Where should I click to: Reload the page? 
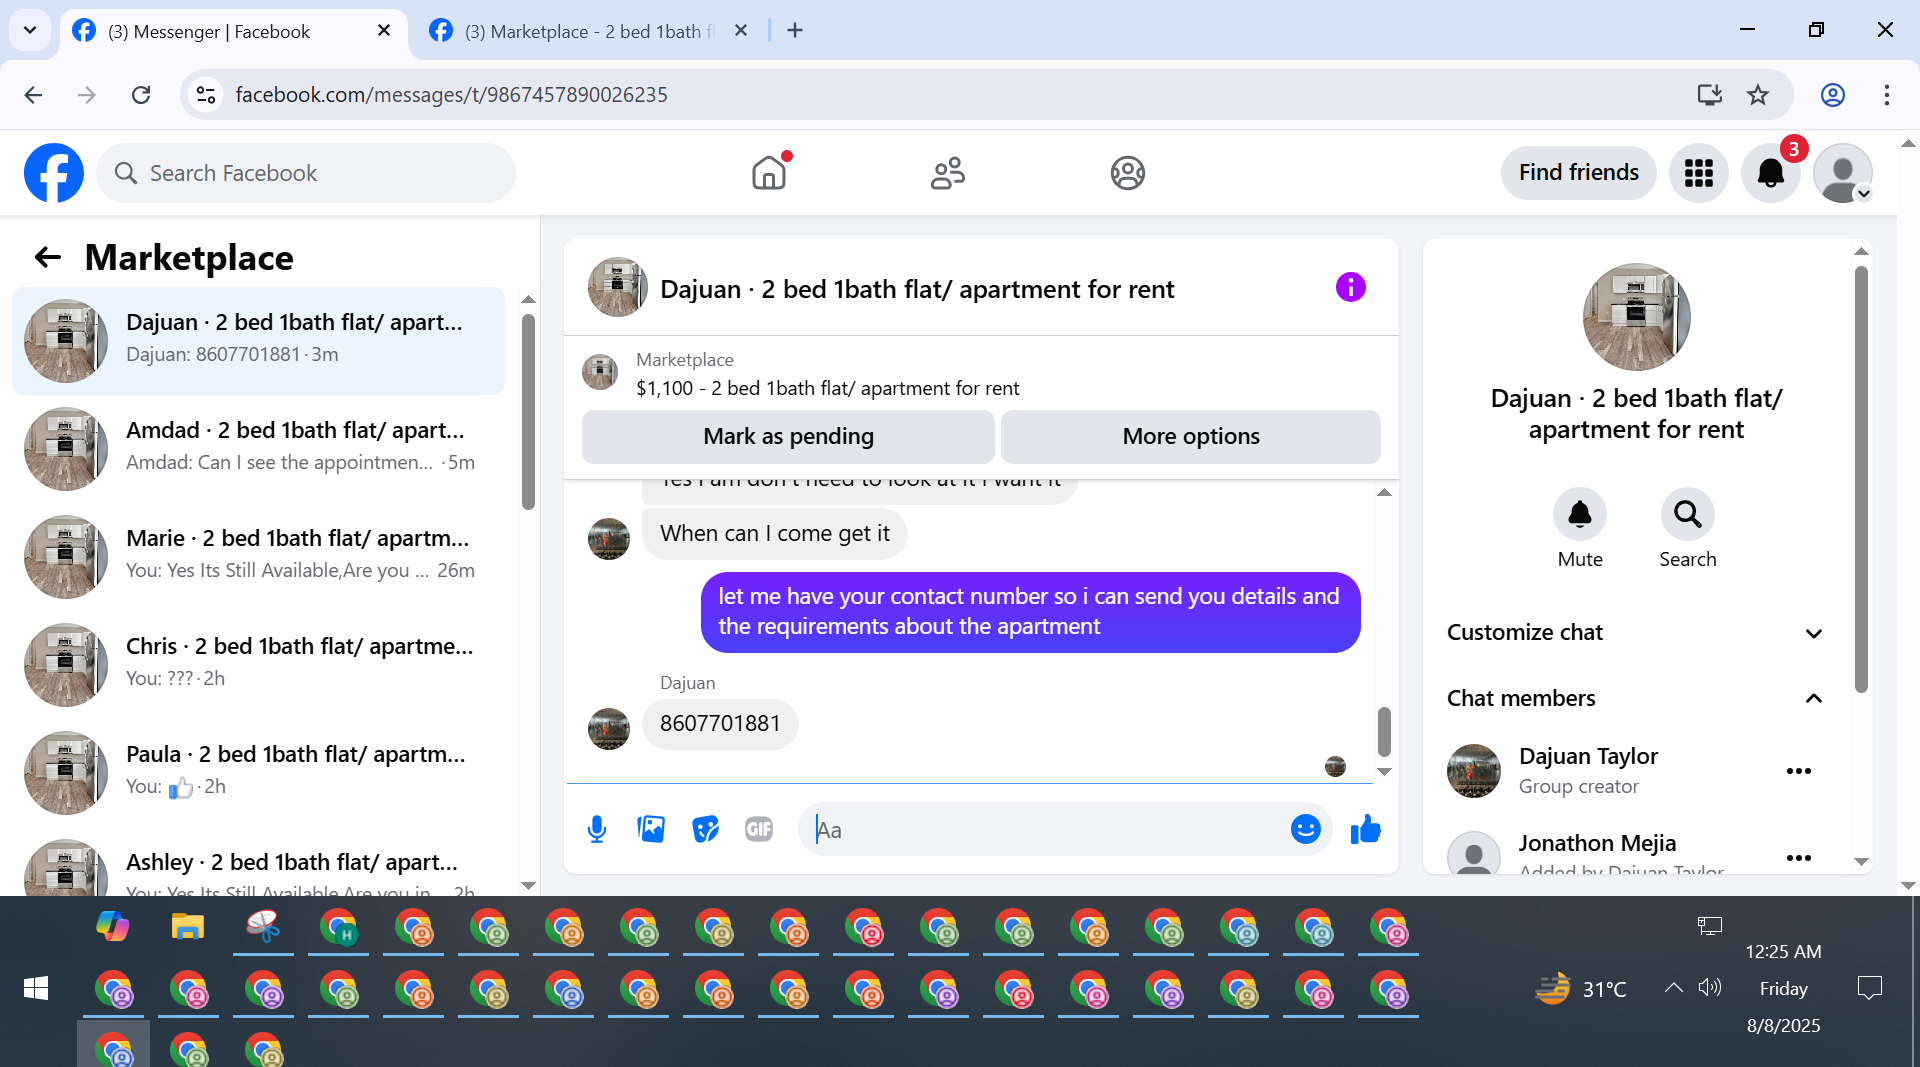click(x=141, y=95)
